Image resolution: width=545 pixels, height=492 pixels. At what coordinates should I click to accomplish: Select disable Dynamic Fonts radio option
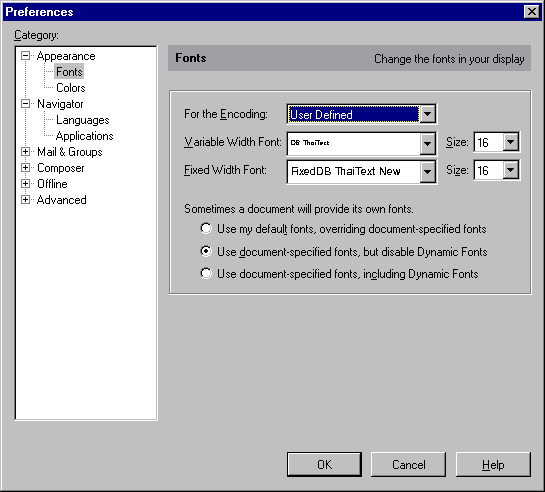(x=206, y=251)
